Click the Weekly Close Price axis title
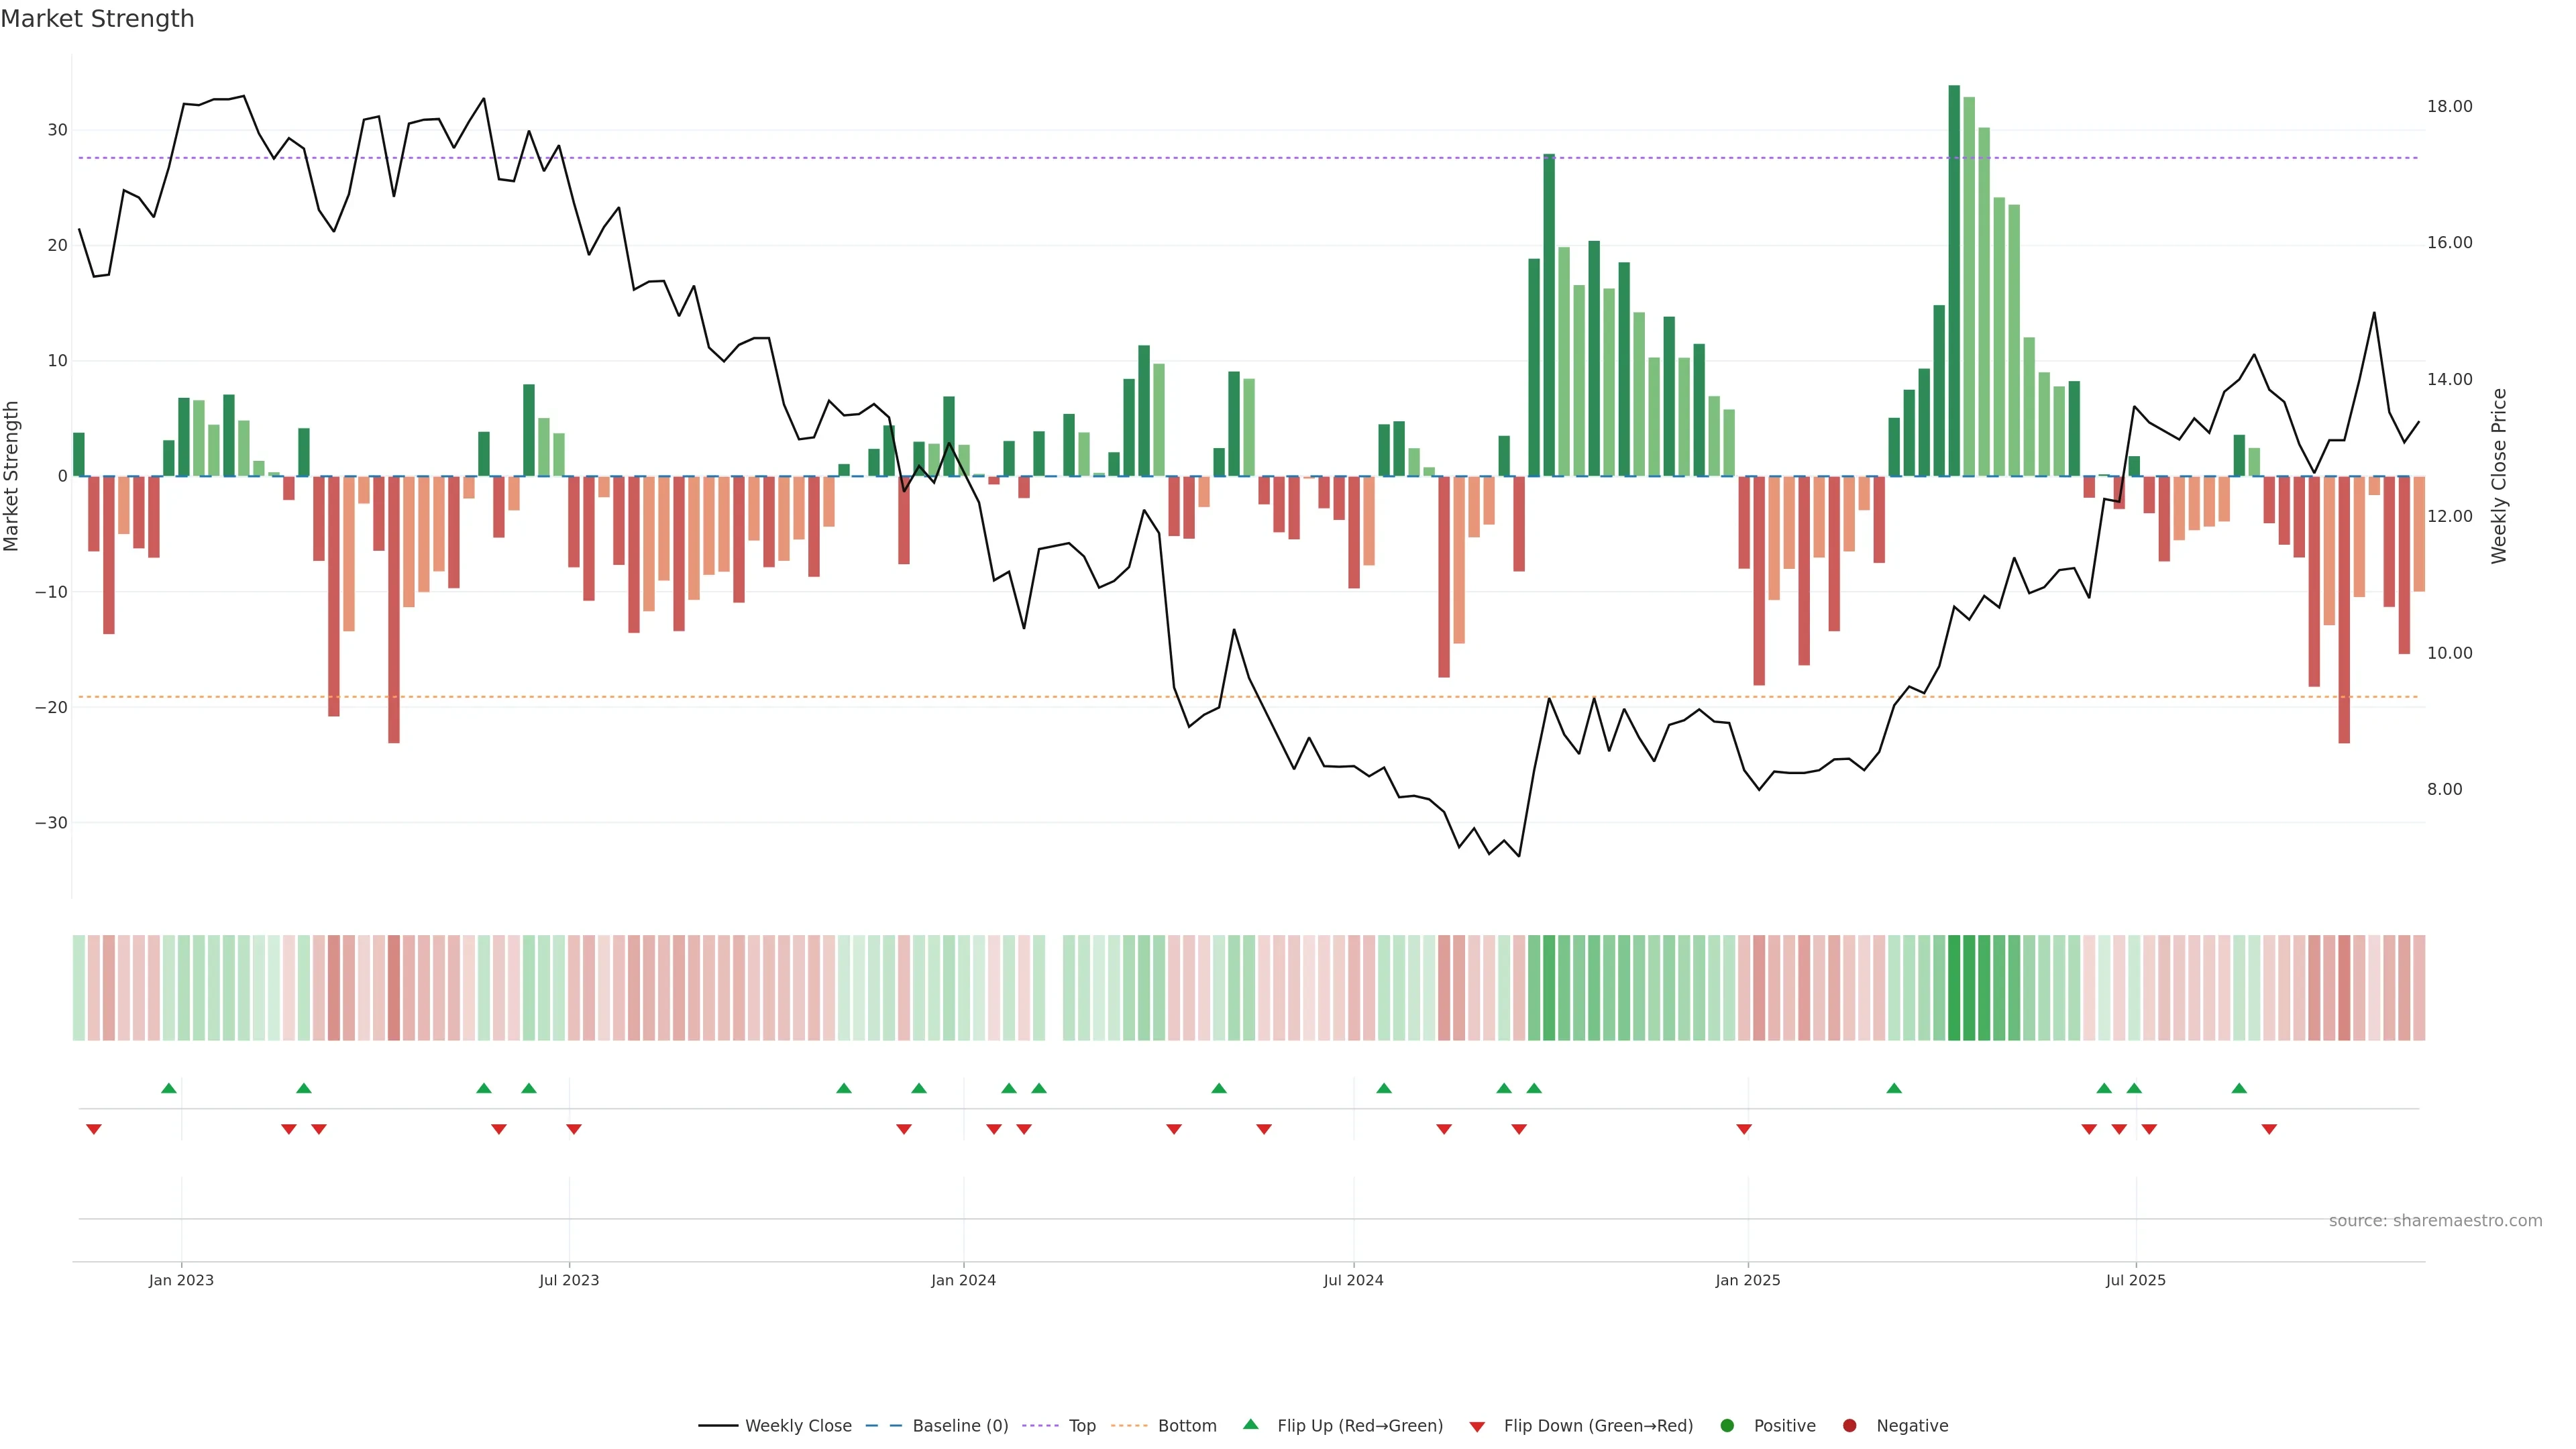Screen dimensions: 2576x1449 pos(2499,476)
